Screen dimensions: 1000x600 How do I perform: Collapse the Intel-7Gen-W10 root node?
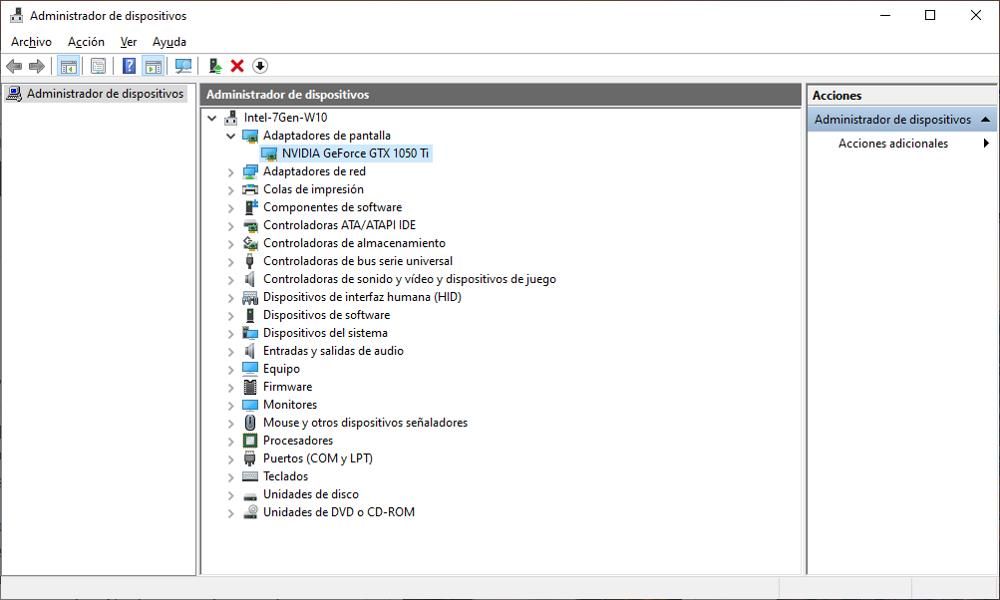[x=212, y=118]
